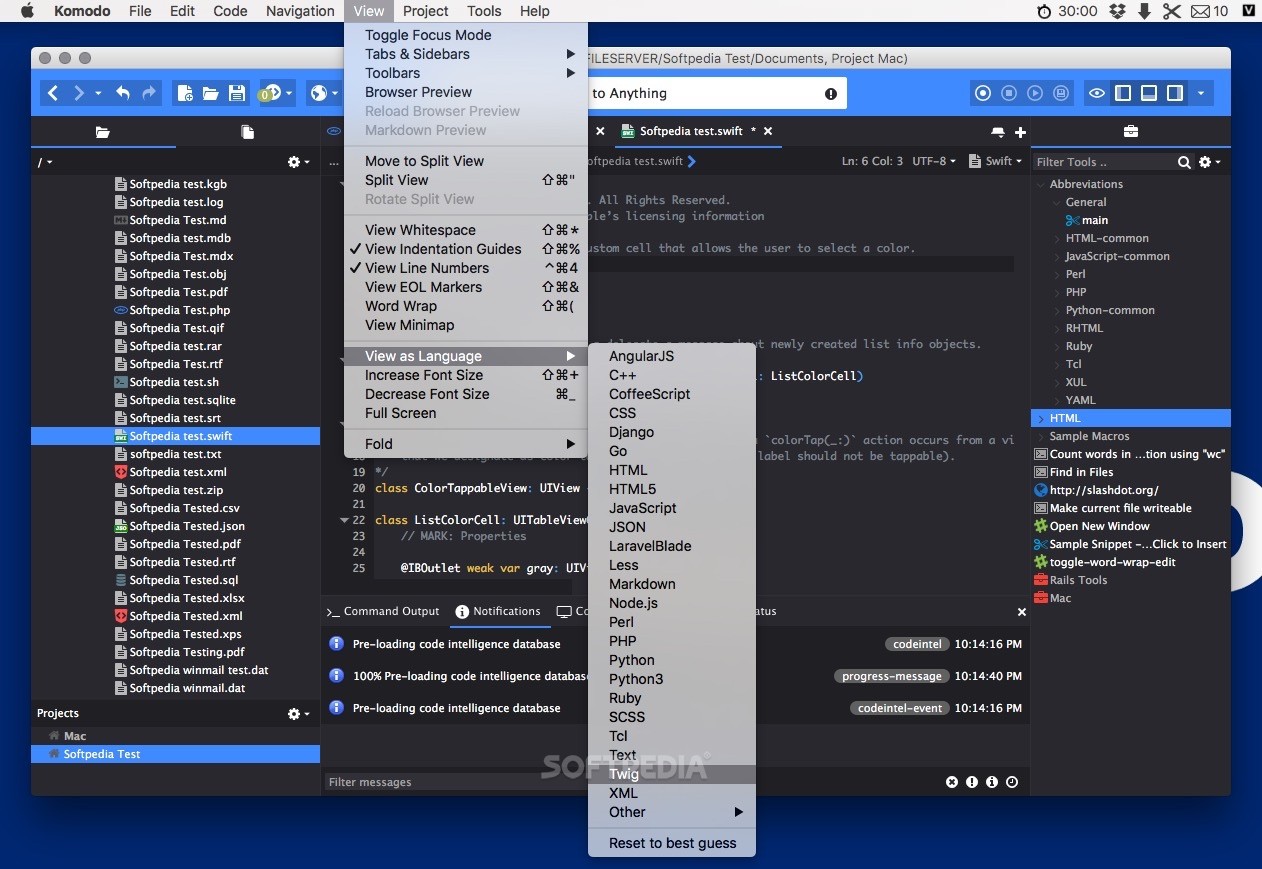Click the undo arrow in the toolbar
1262x869 pixels.
pyautogui.click(x=122, y=93)
